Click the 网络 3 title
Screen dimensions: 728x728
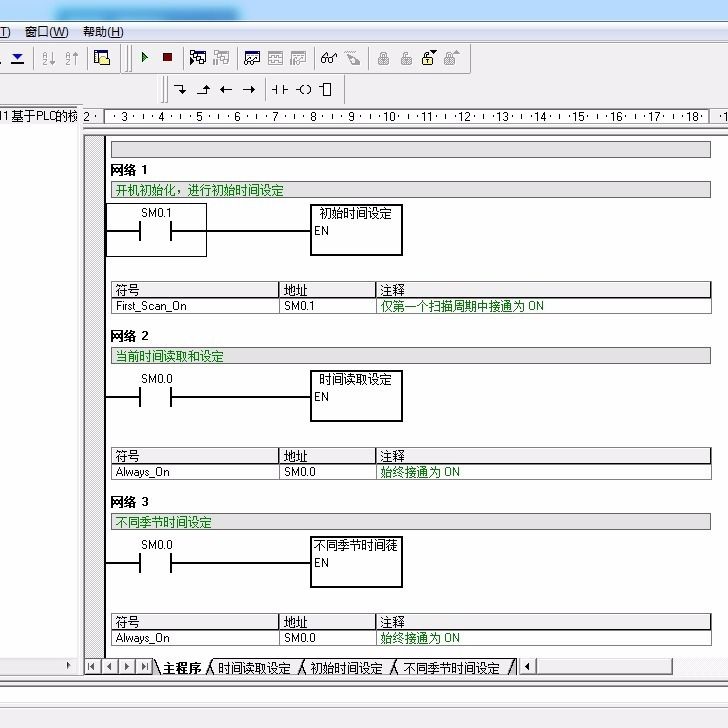coord(130,502)
